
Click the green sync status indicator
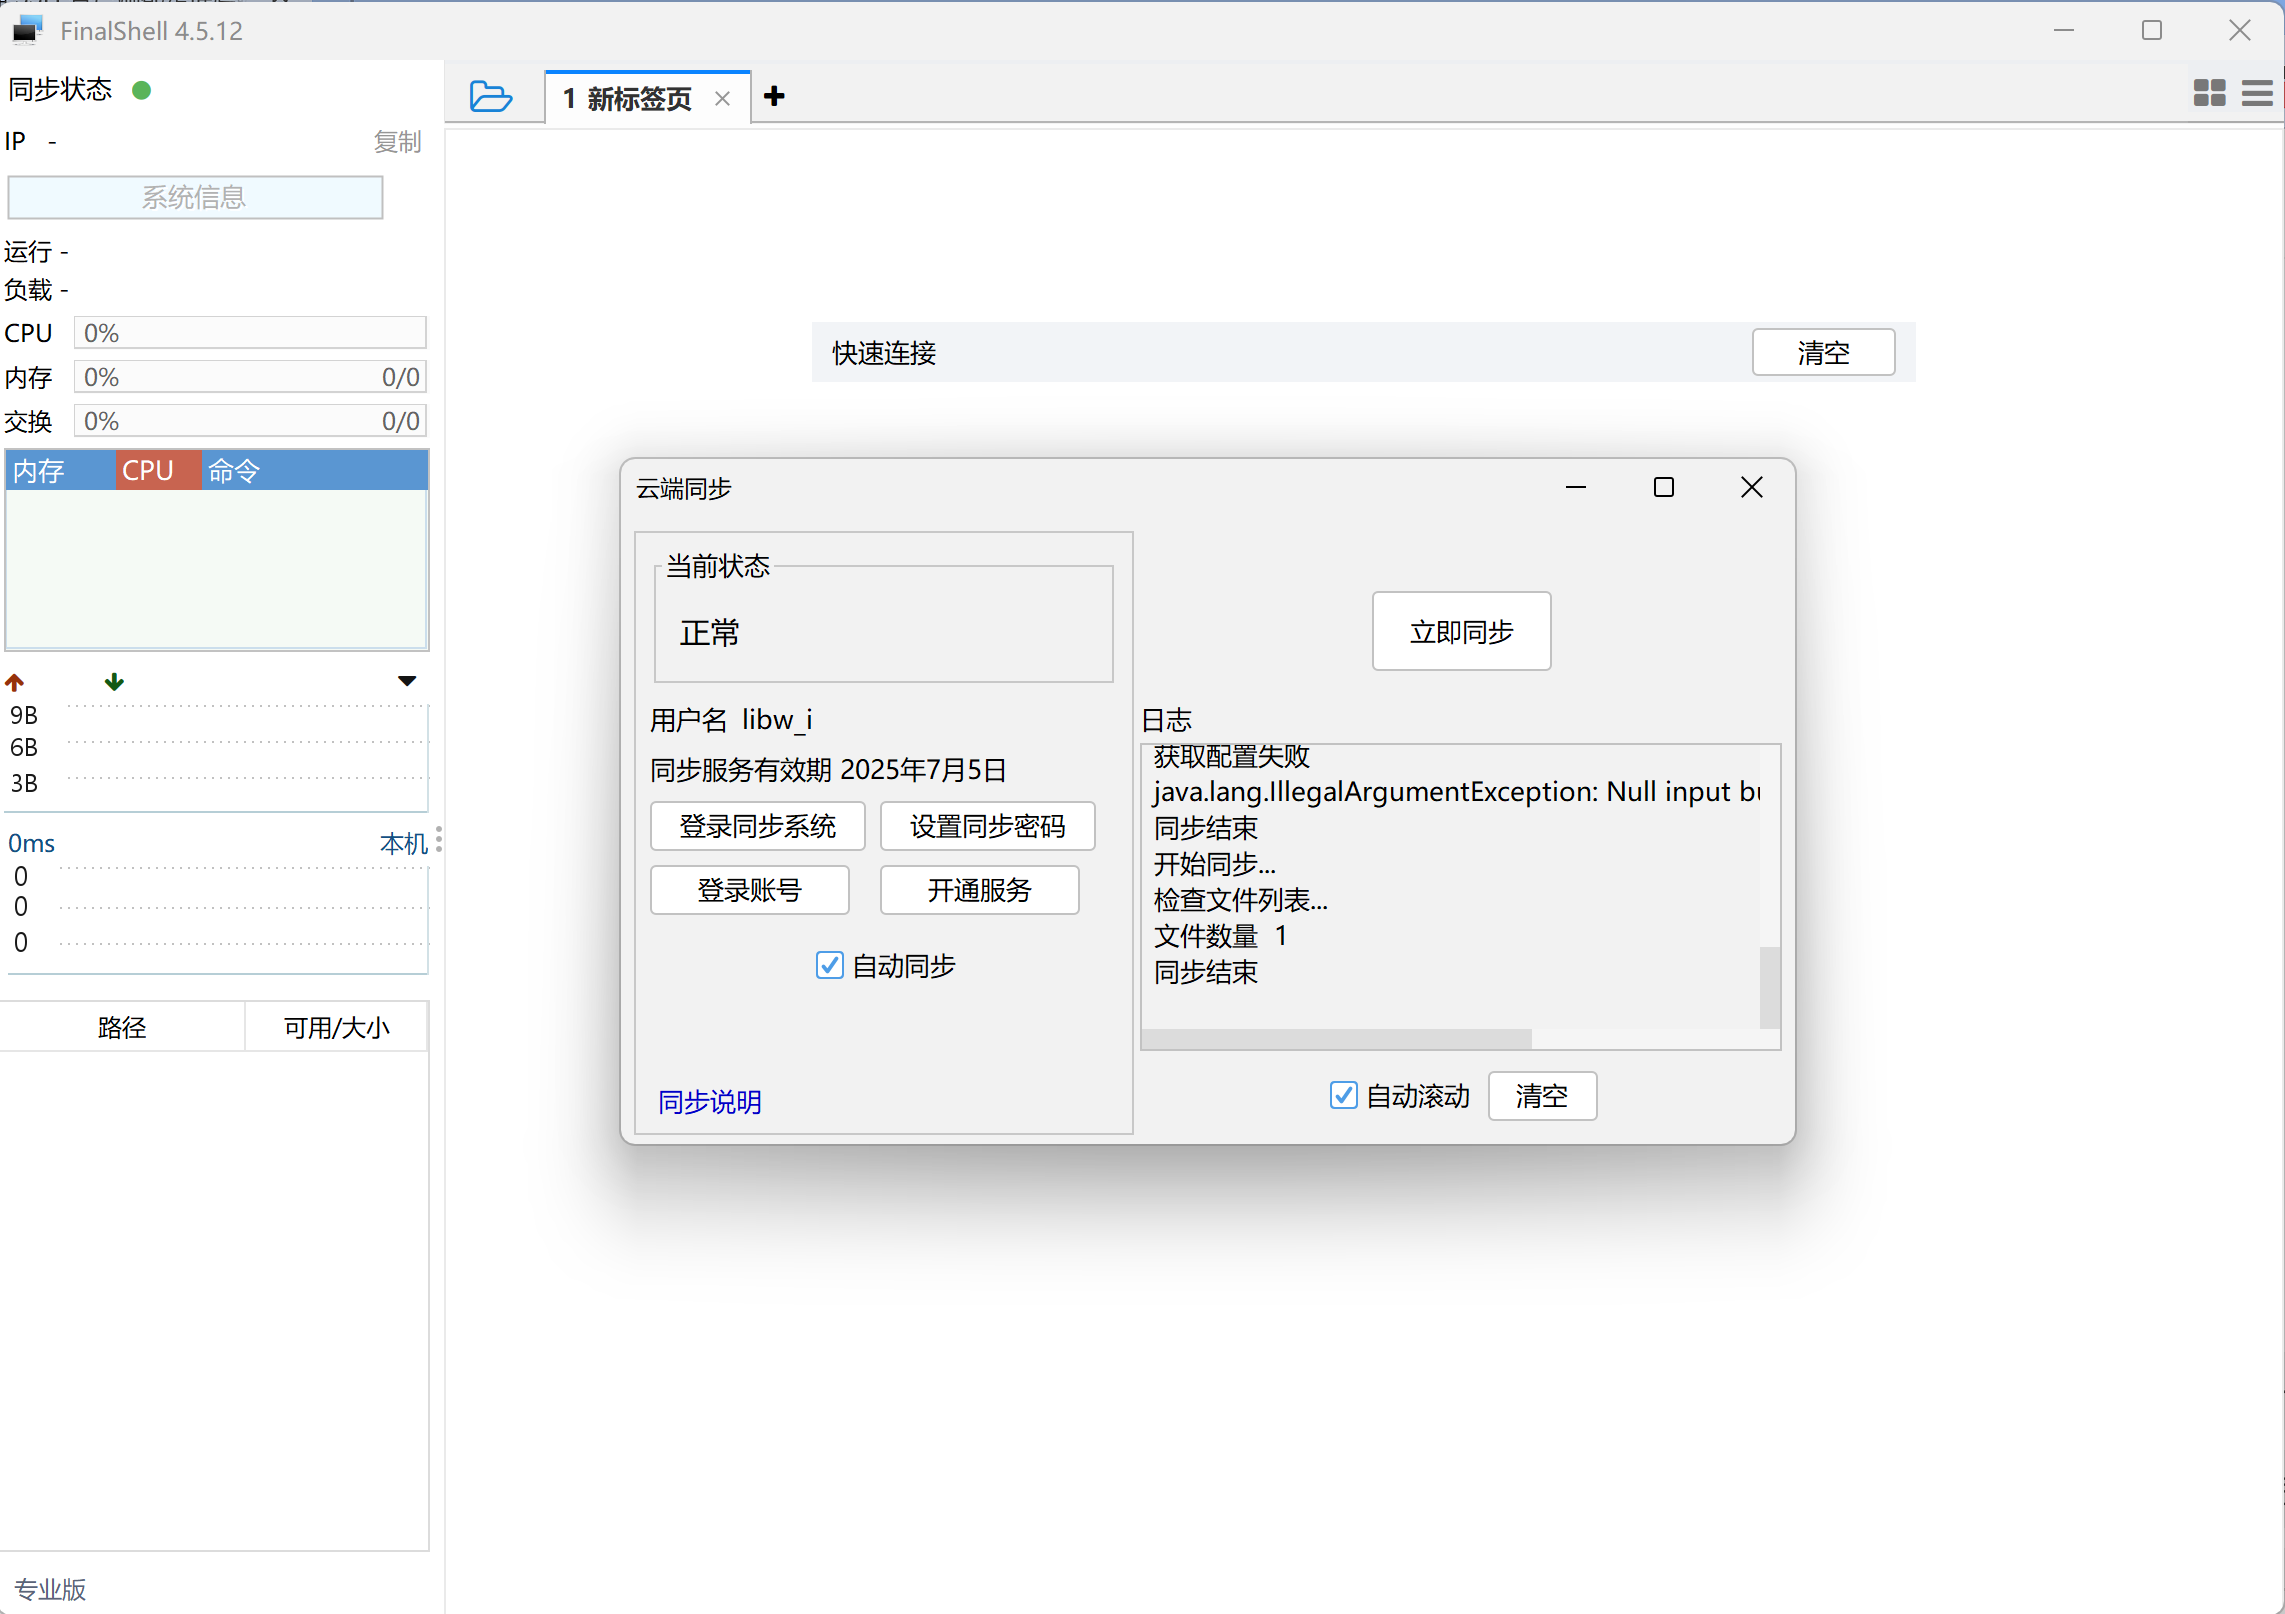click(x=142, y=90)
